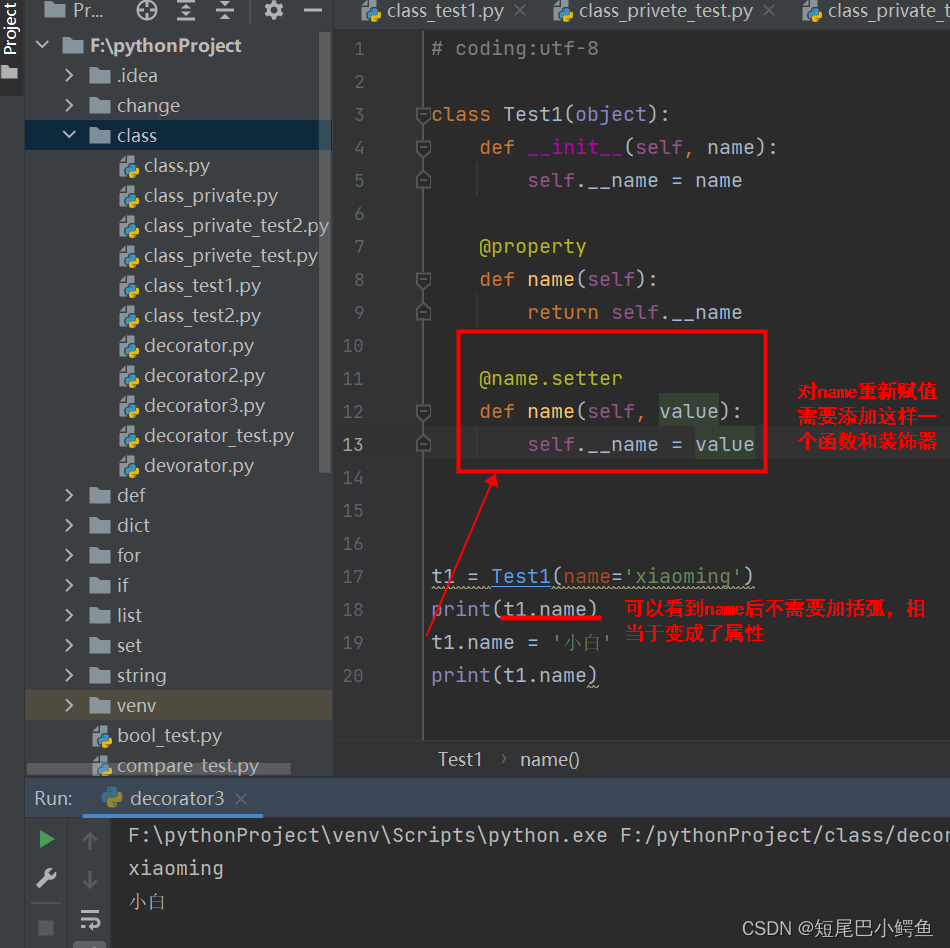The height and width of the screenshot is (948, 950).
Task: Switch to class_privete_test.py editor tab
Action: [x=665, y=11]
